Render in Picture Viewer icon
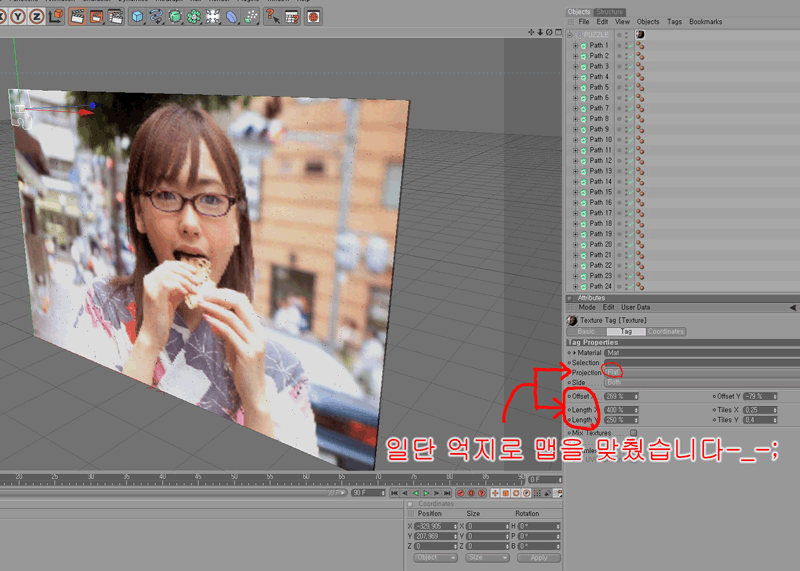The width and height of the screenshot is (800, 571). [96, 17]
